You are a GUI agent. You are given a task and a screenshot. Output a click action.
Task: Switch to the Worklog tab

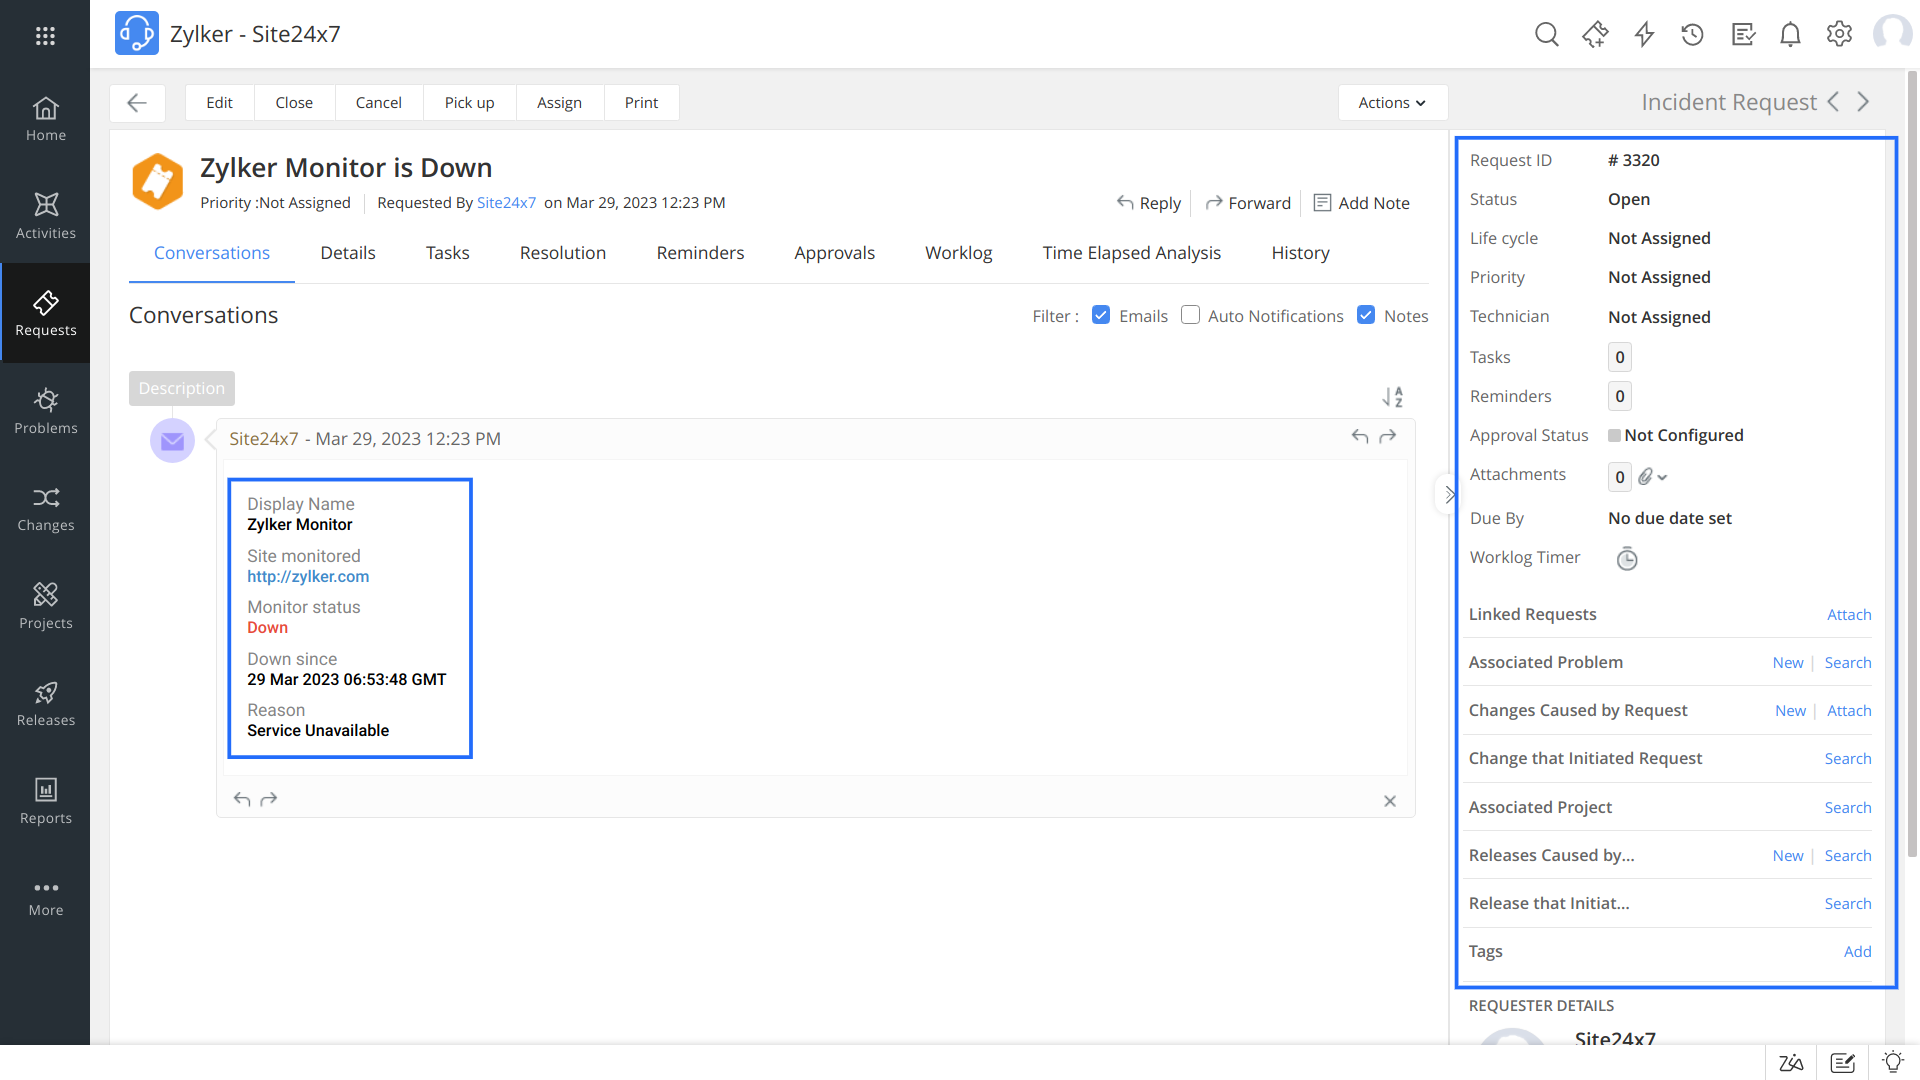tap(958, 252)
